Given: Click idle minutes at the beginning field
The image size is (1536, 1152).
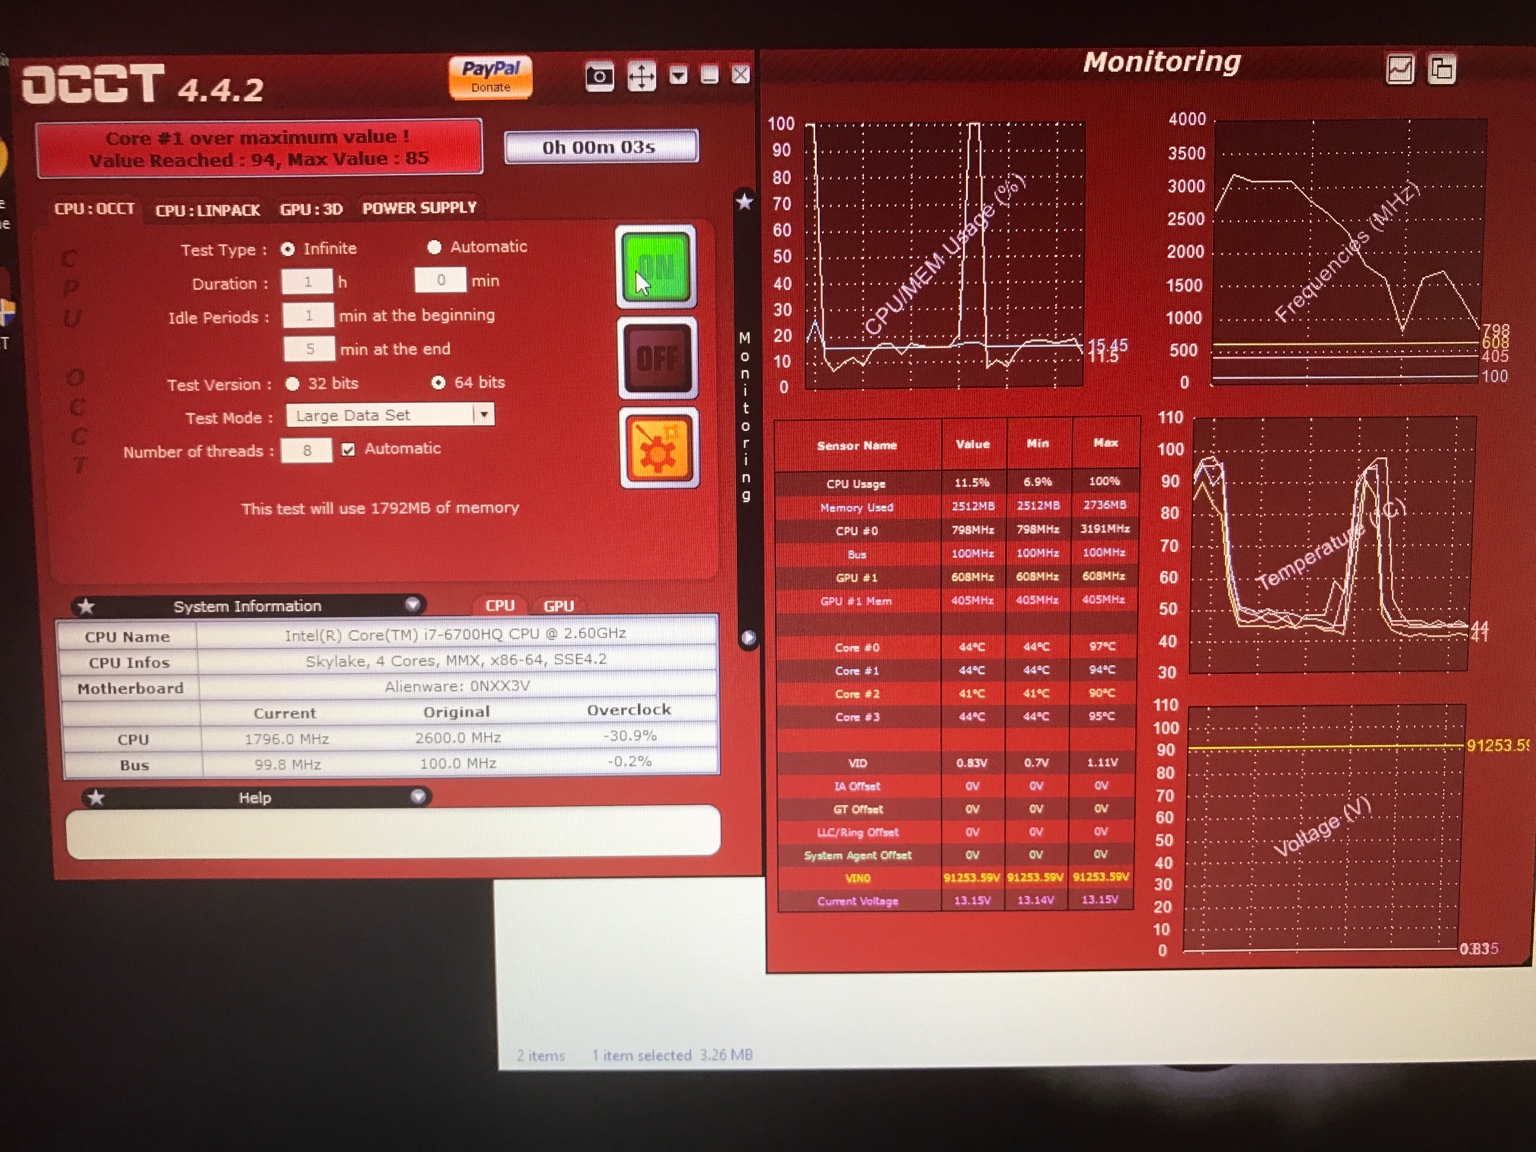Looking at the screenshot, I should (x=308, y=316).
